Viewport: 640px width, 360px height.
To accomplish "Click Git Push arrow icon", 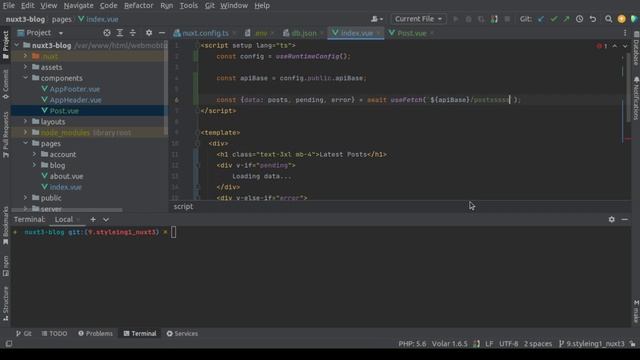I will (566, 19).
